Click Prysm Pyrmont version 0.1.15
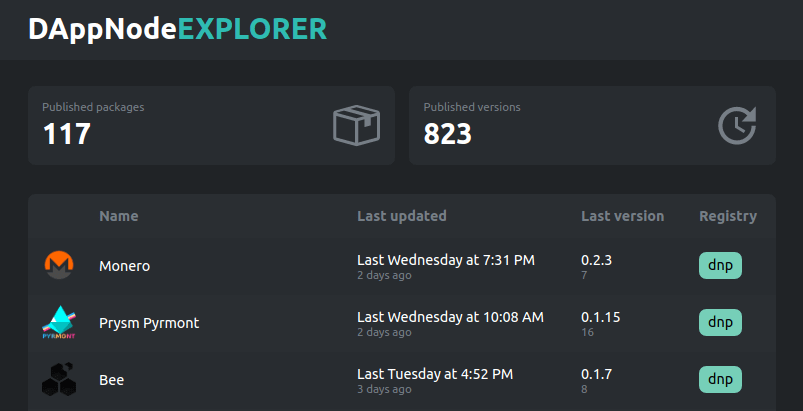The height and width of the screenshot is (411, 803). point(600,317)
